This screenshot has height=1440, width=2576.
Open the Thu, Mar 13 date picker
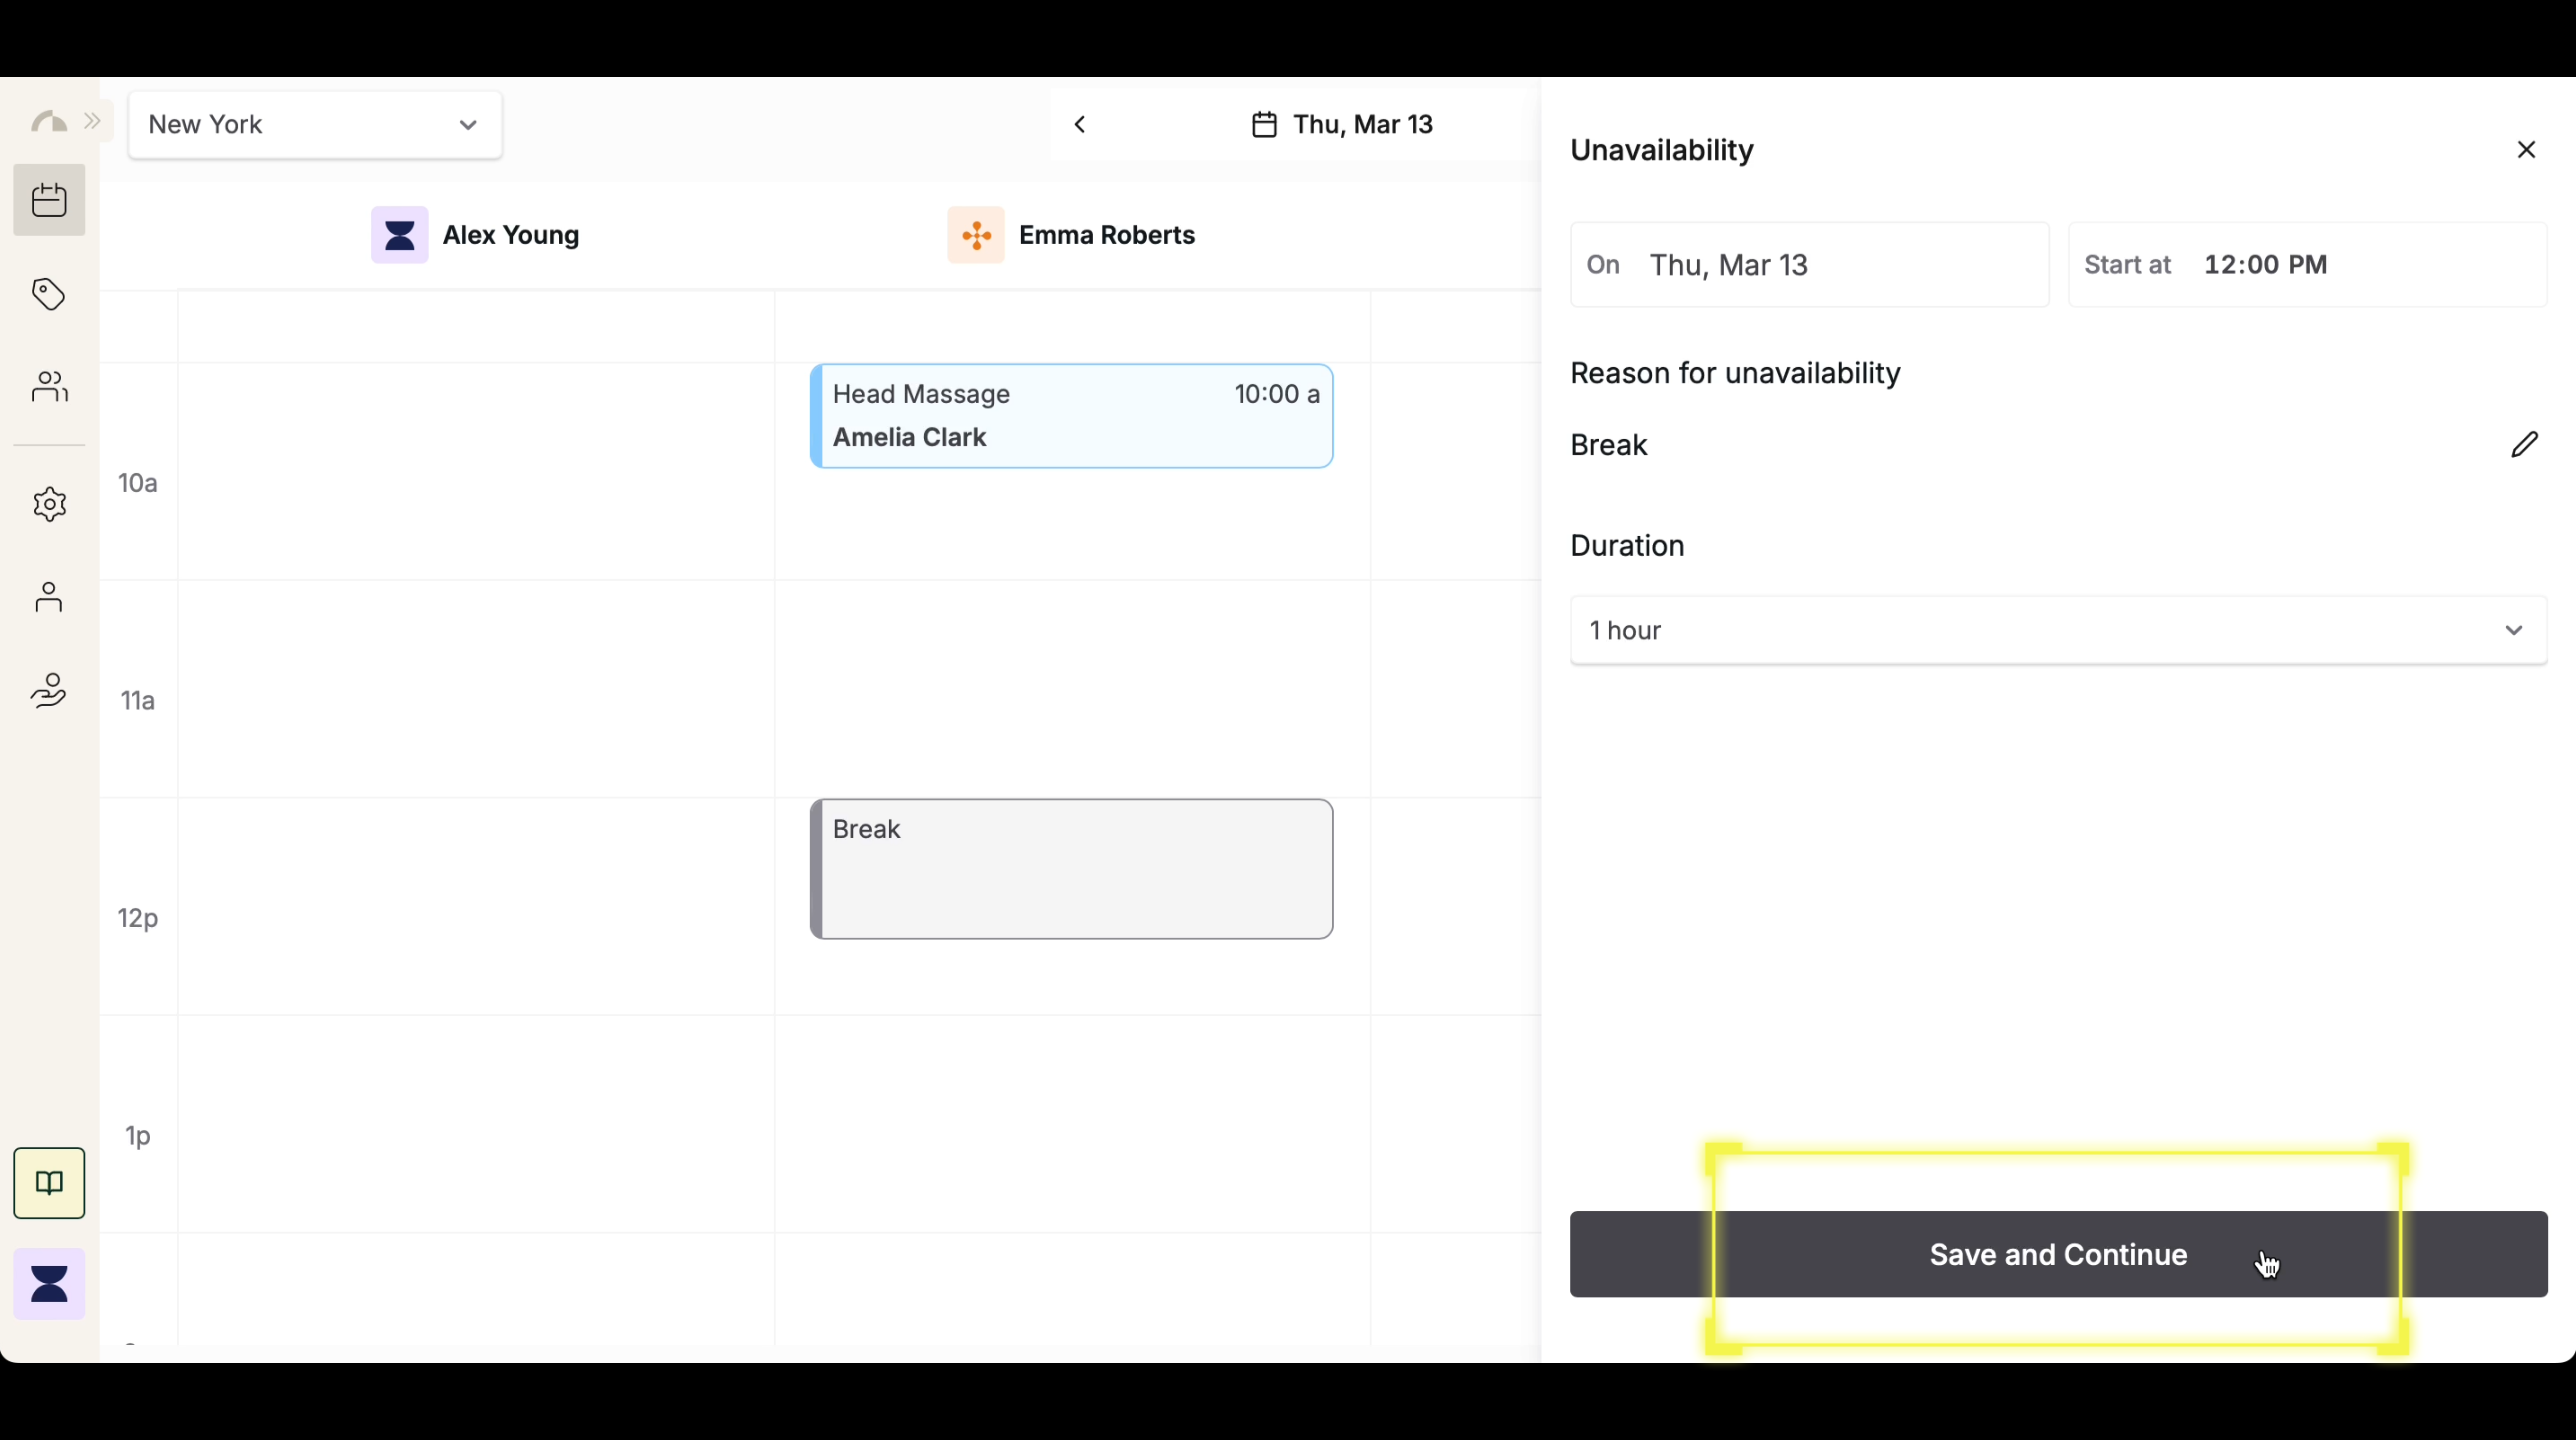click(1342, 125)
